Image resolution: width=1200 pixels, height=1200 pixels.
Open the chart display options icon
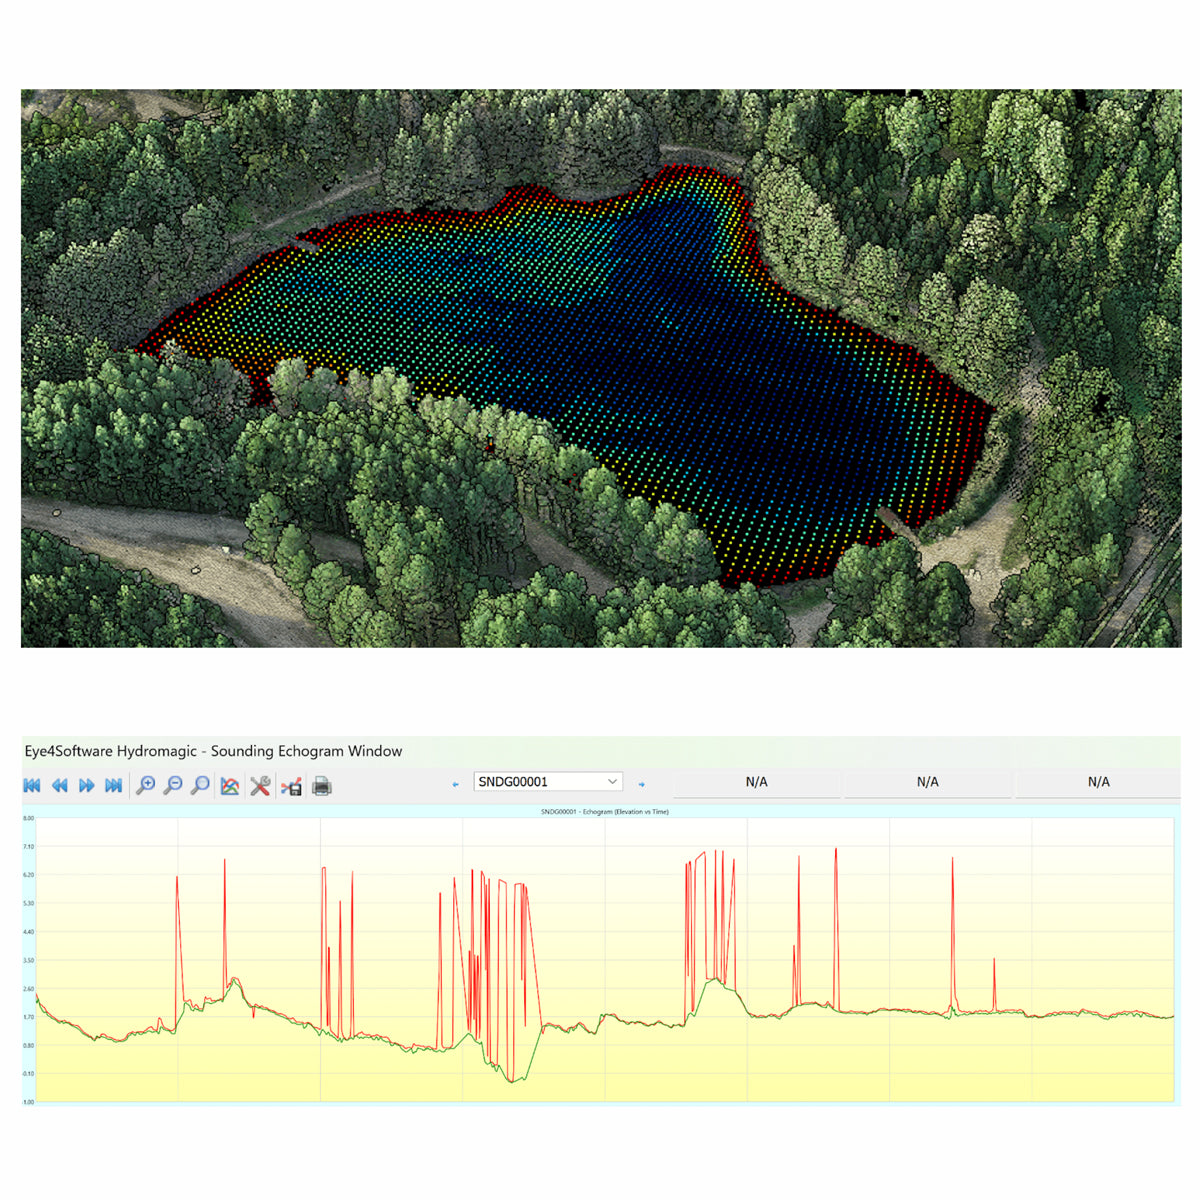tap(230, 786)
